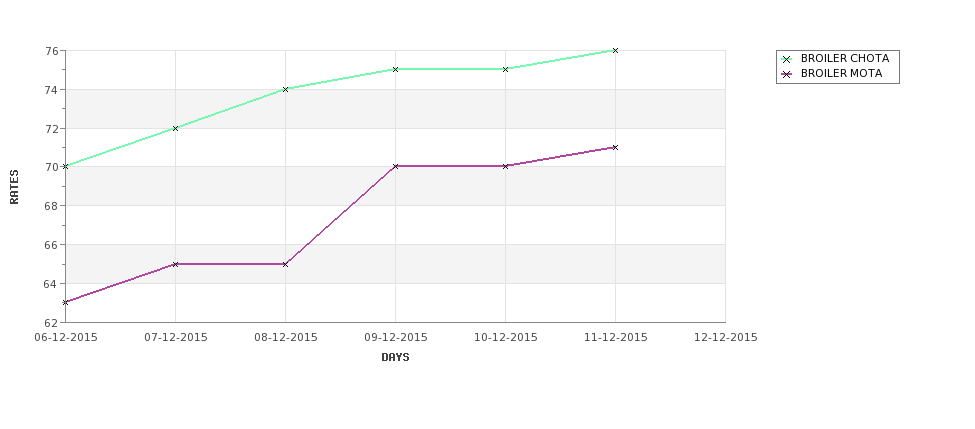Select BROILER CHOTA peak point on 11-12-2015
This screenshot has width=975, height=429.
tap(616, 50)
